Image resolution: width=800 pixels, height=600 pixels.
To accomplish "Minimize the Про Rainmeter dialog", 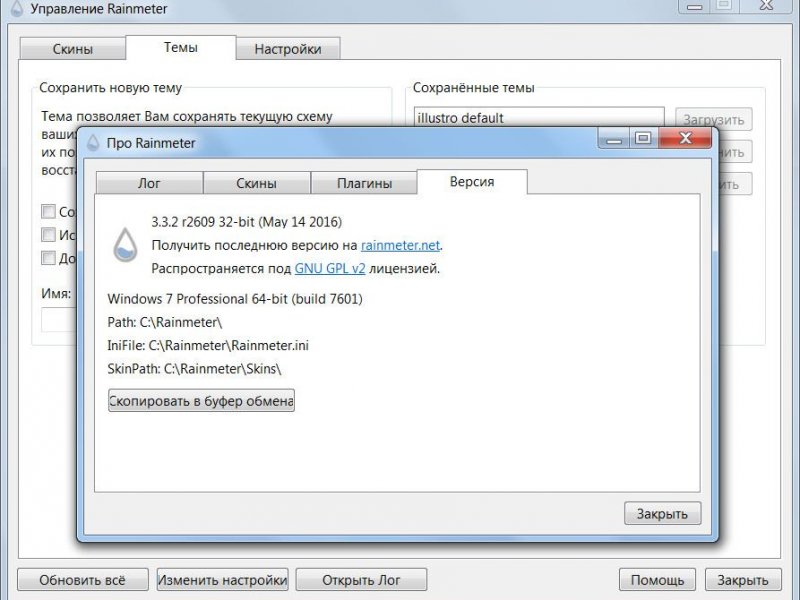I will tap(614, 138).
